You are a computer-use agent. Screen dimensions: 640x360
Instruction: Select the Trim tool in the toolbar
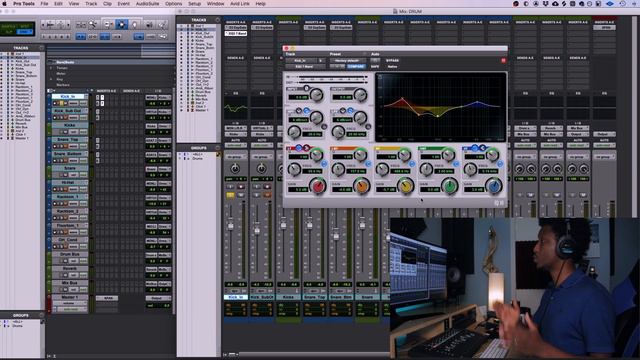(x=108, y=25)
